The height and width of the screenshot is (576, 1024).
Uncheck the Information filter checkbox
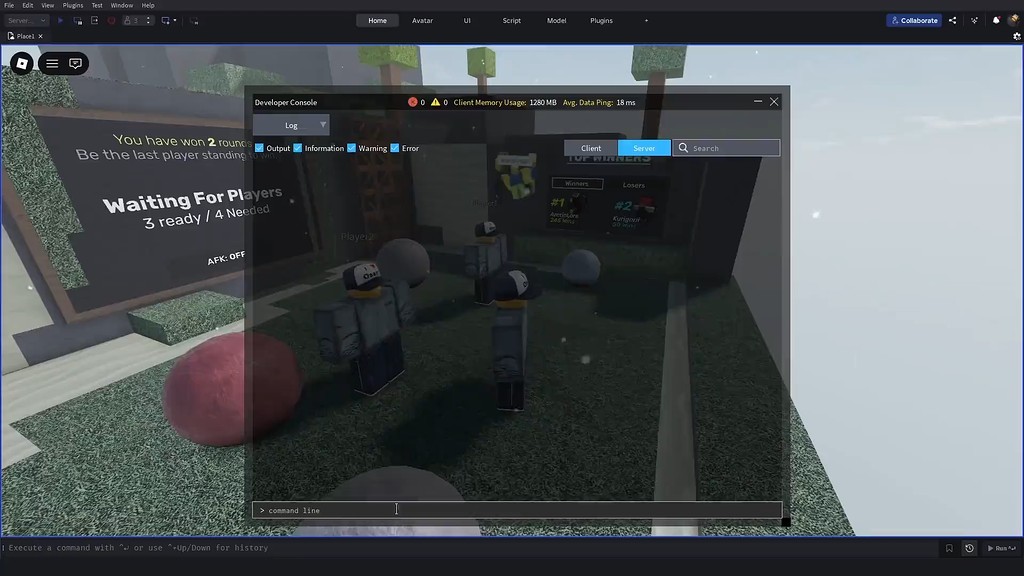[298, 148]
